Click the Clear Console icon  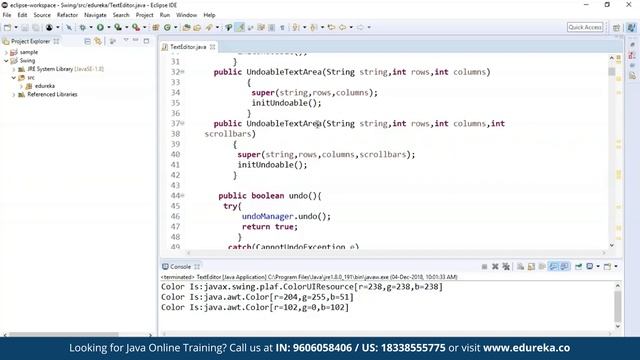pos(520,267)
